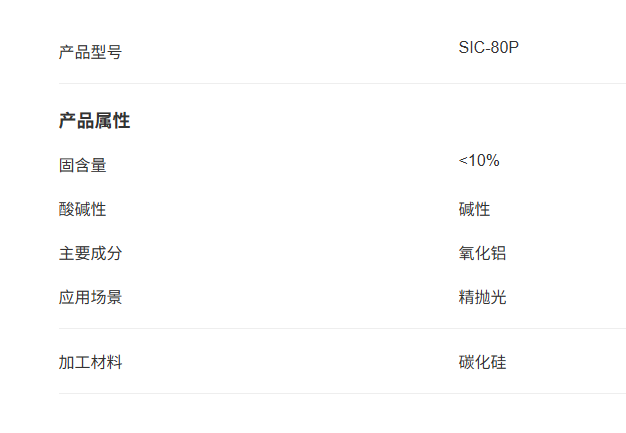Click the 应用场景 attribute label
Image resolution: width=626 pixels, height=433 pixels.
(x=90, y=297)
